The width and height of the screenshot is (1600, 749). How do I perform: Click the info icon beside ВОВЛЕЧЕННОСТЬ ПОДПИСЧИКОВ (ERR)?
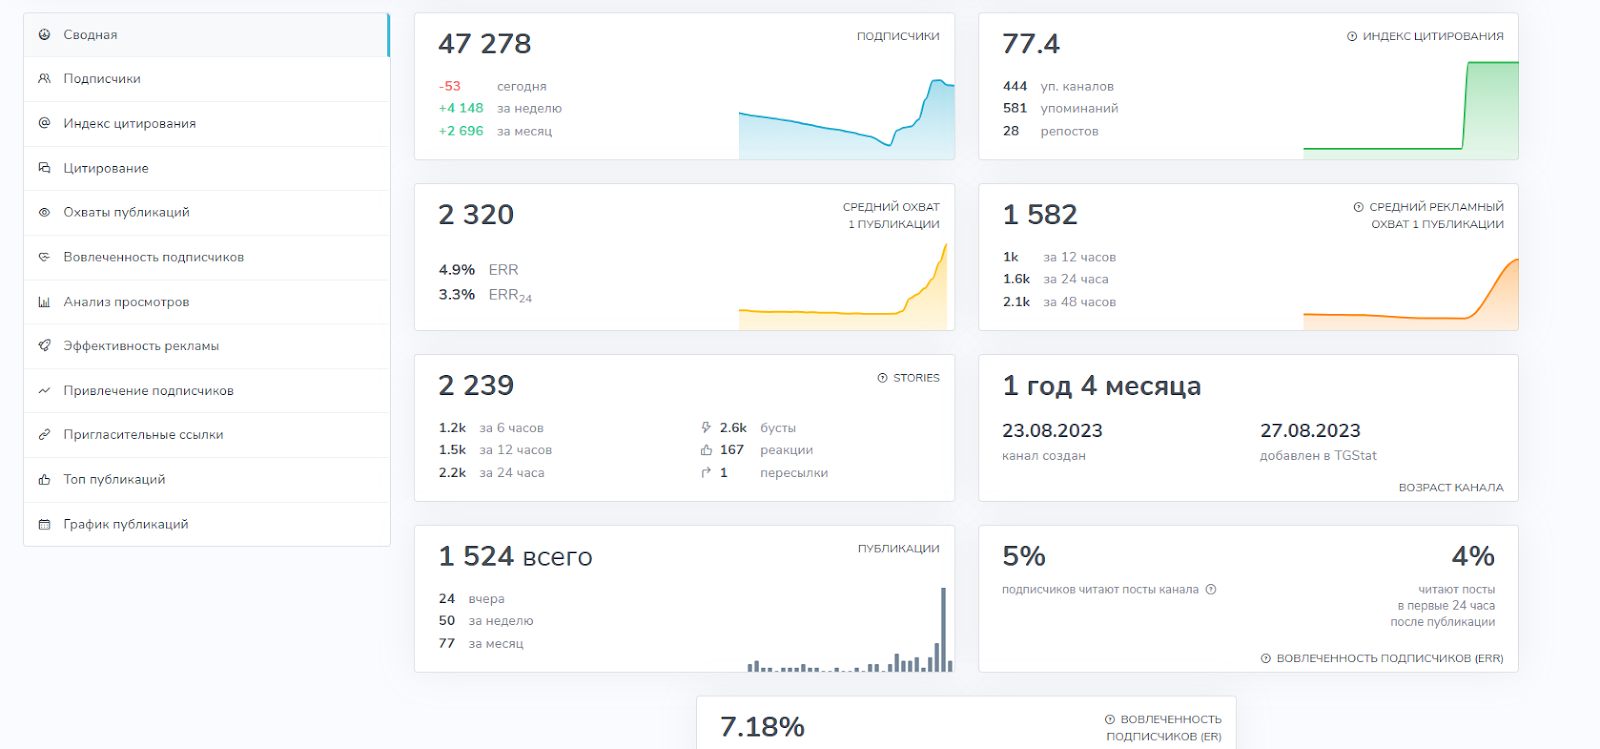coord(1266,658)
